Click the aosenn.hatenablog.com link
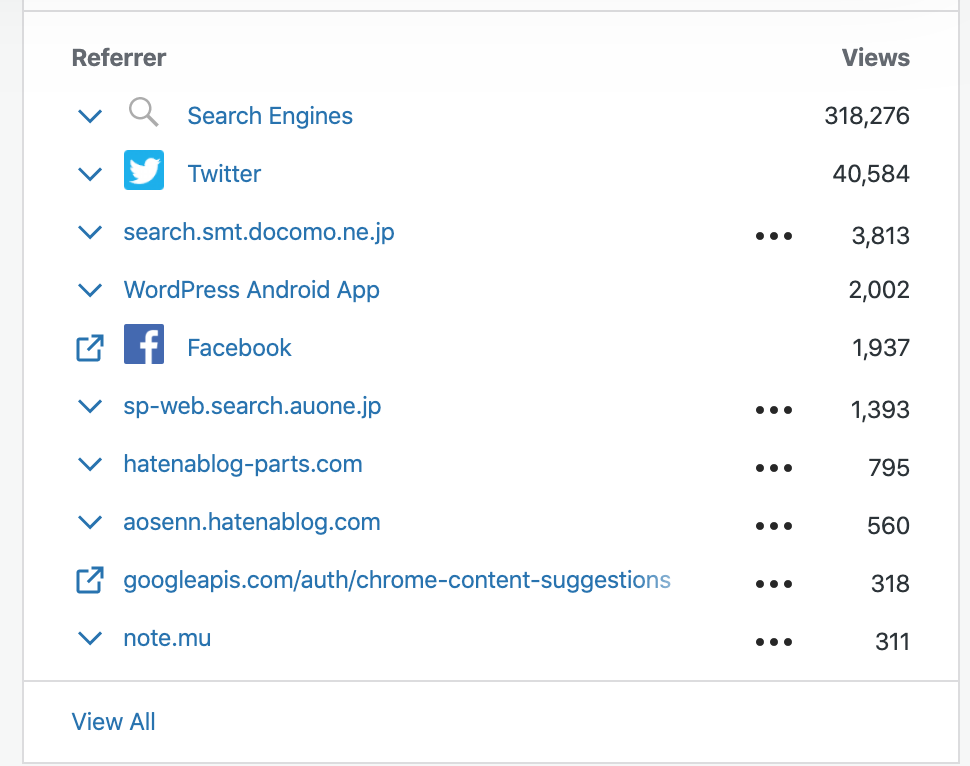970x766 pixels. click(x=252, y=522)
